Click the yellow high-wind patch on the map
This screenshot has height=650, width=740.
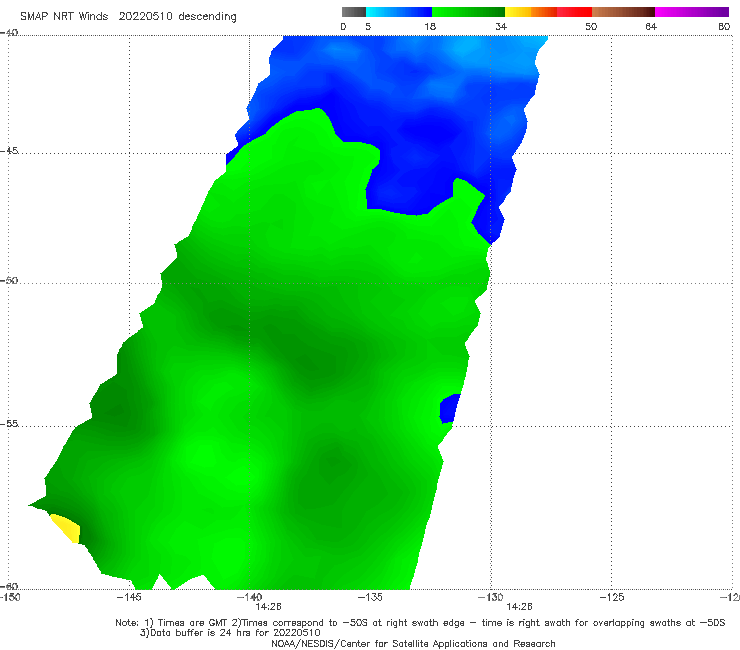tap(67, 528)
